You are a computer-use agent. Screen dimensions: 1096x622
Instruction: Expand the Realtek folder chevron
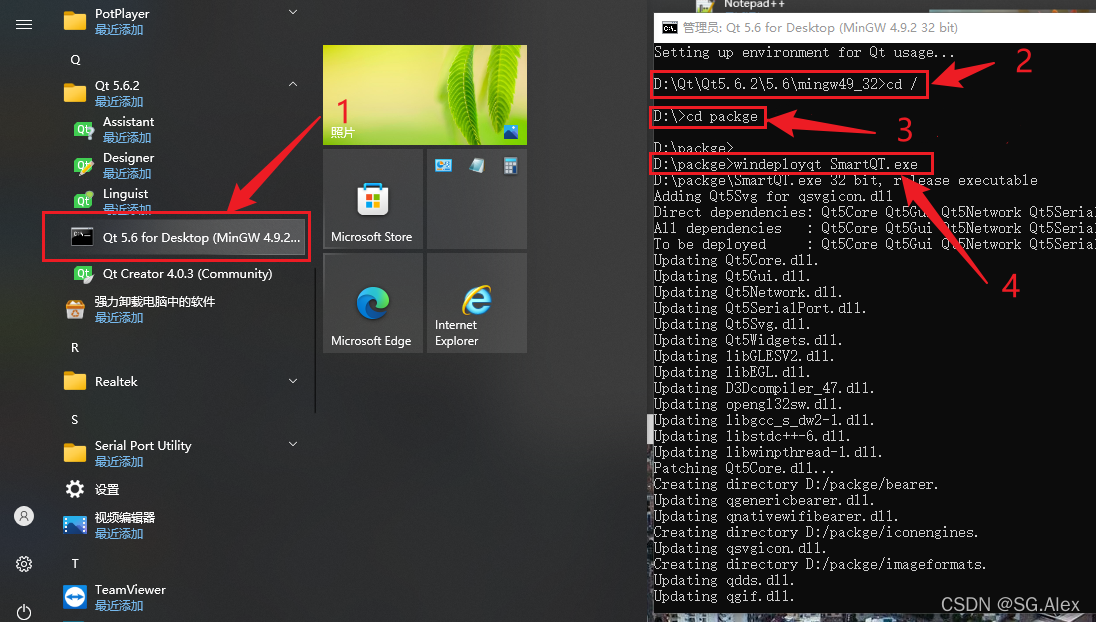coord(293,381)
